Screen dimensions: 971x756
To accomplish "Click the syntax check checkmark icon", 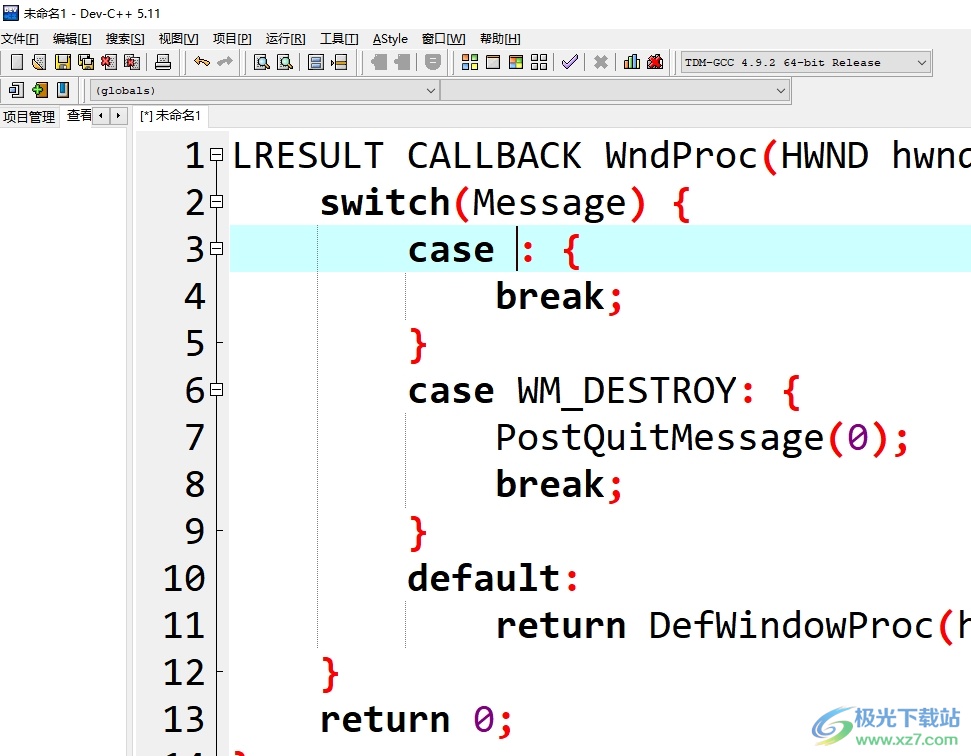I will [569, 63].
